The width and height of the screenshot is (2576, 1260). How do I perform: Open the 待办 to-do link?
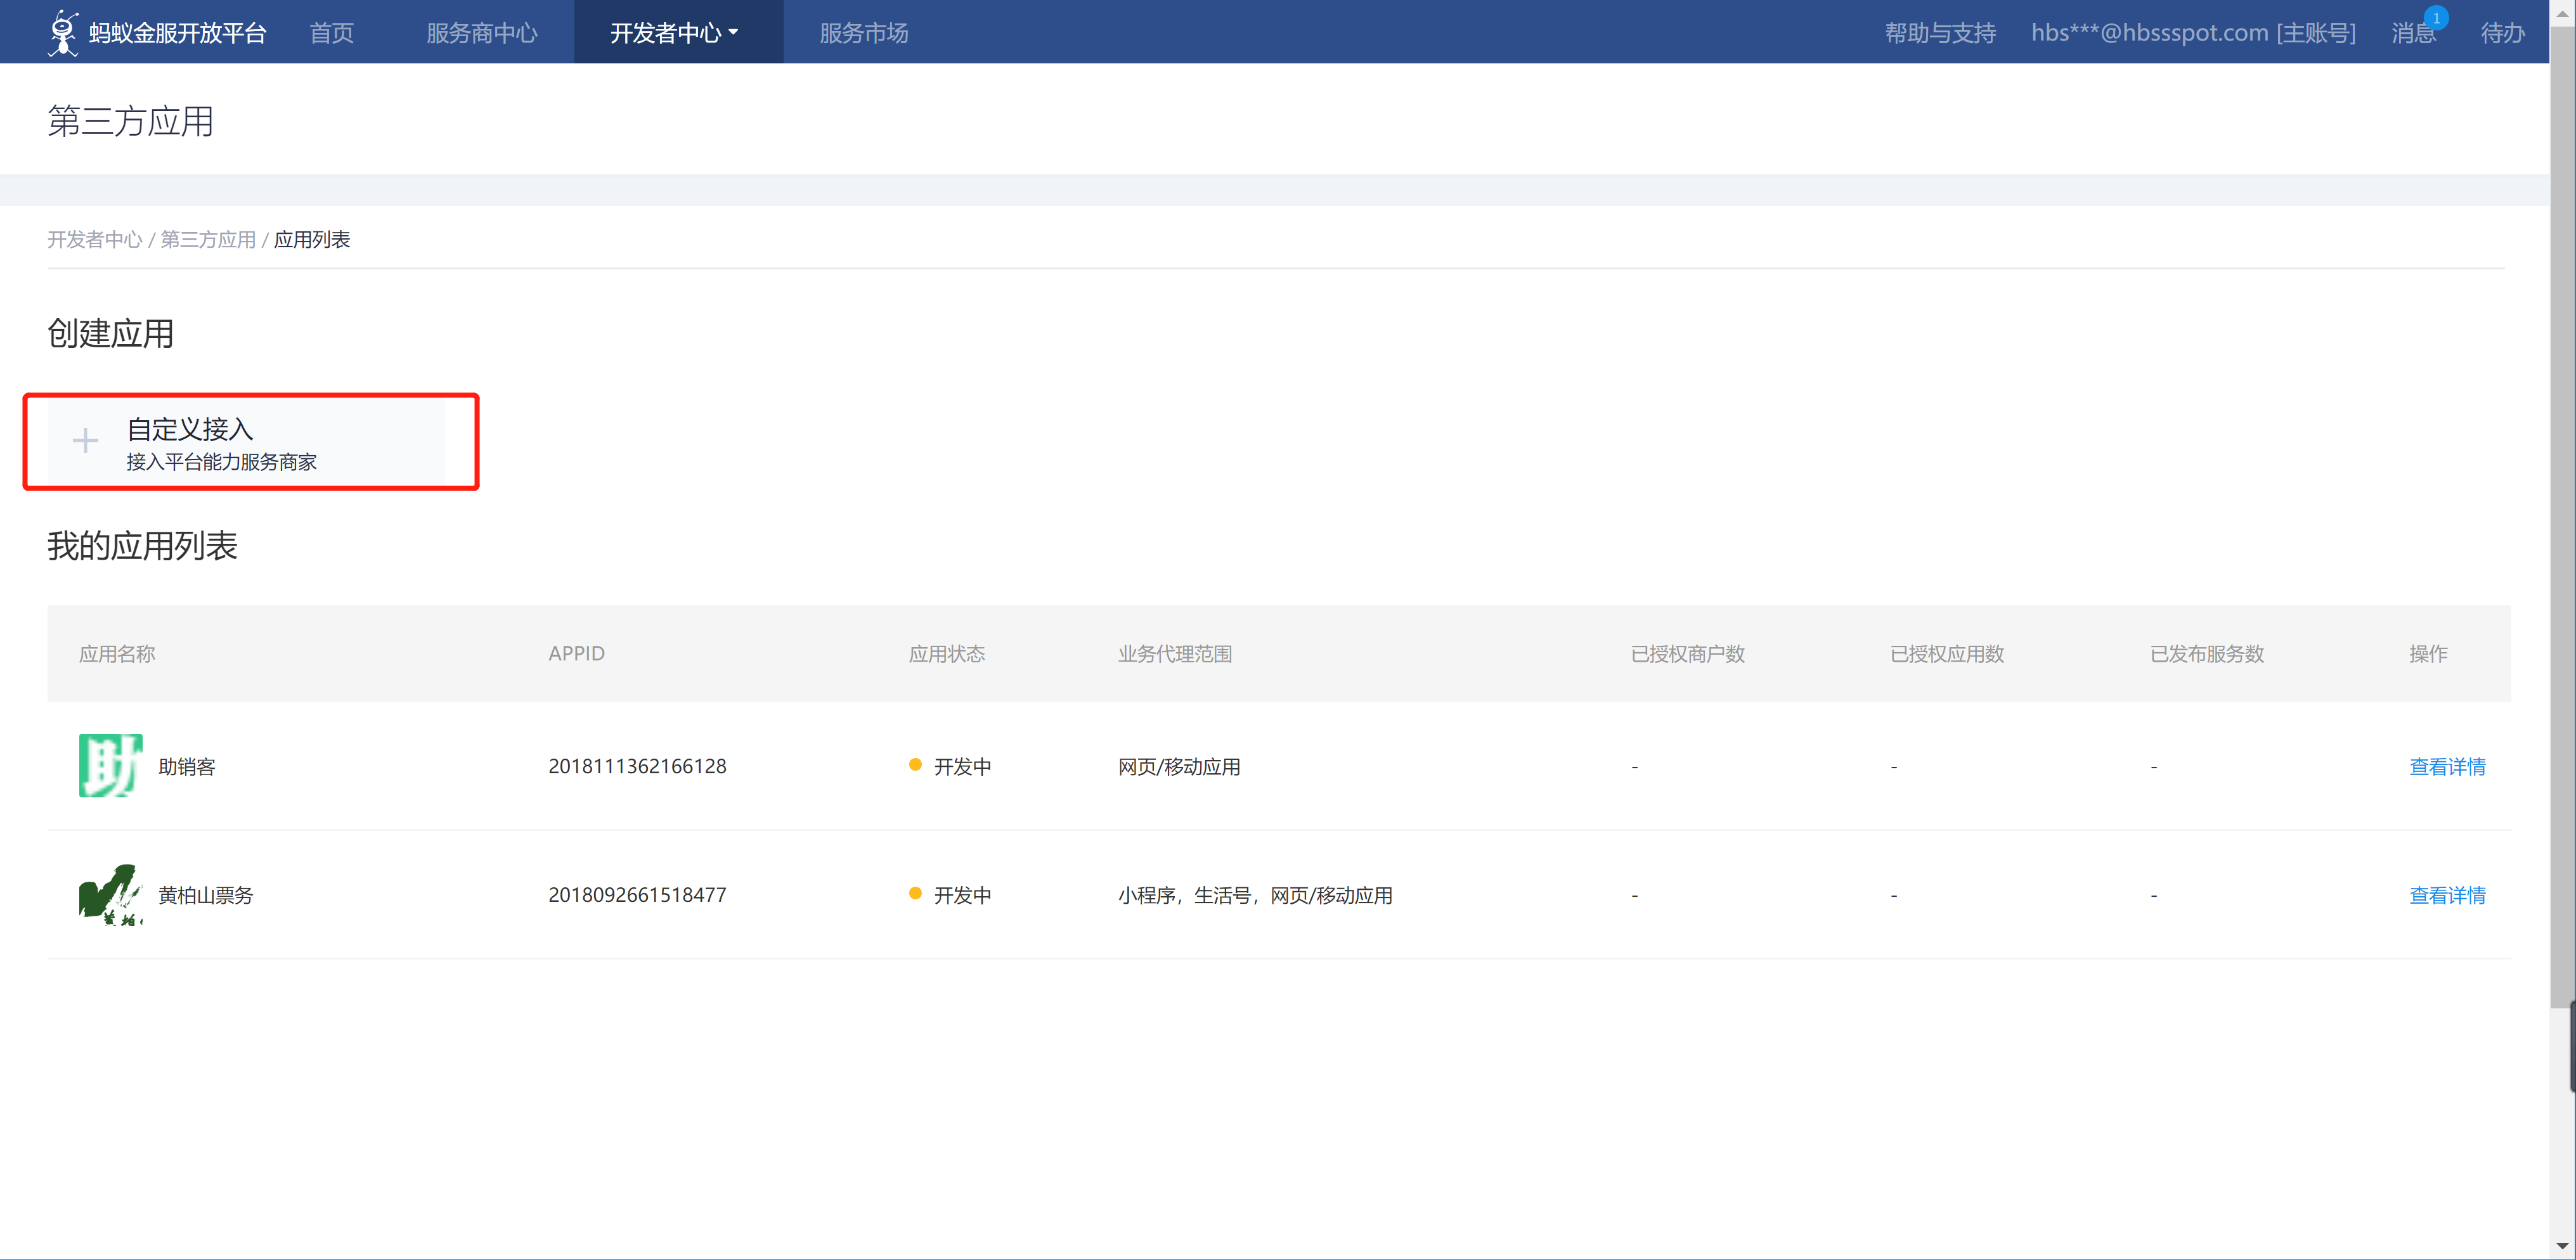(2502, 33)
